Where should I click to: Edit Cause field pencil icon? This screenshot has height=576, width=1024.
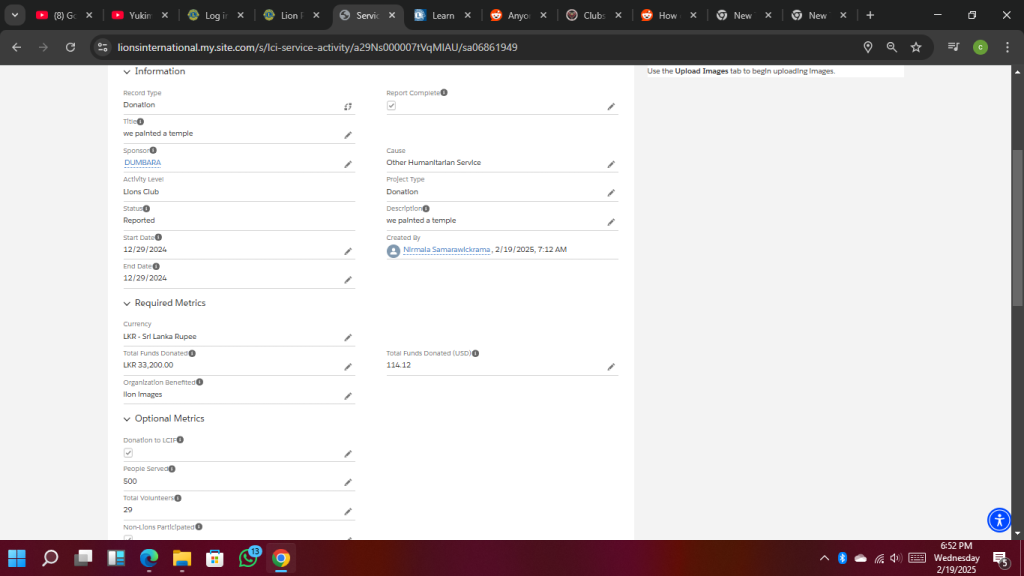pyautogui.click(x=611, y=165)
